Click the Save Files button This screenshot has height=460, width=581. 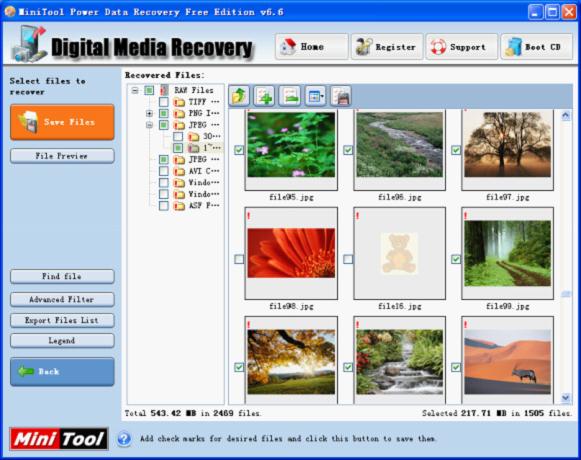click(62, 122)
